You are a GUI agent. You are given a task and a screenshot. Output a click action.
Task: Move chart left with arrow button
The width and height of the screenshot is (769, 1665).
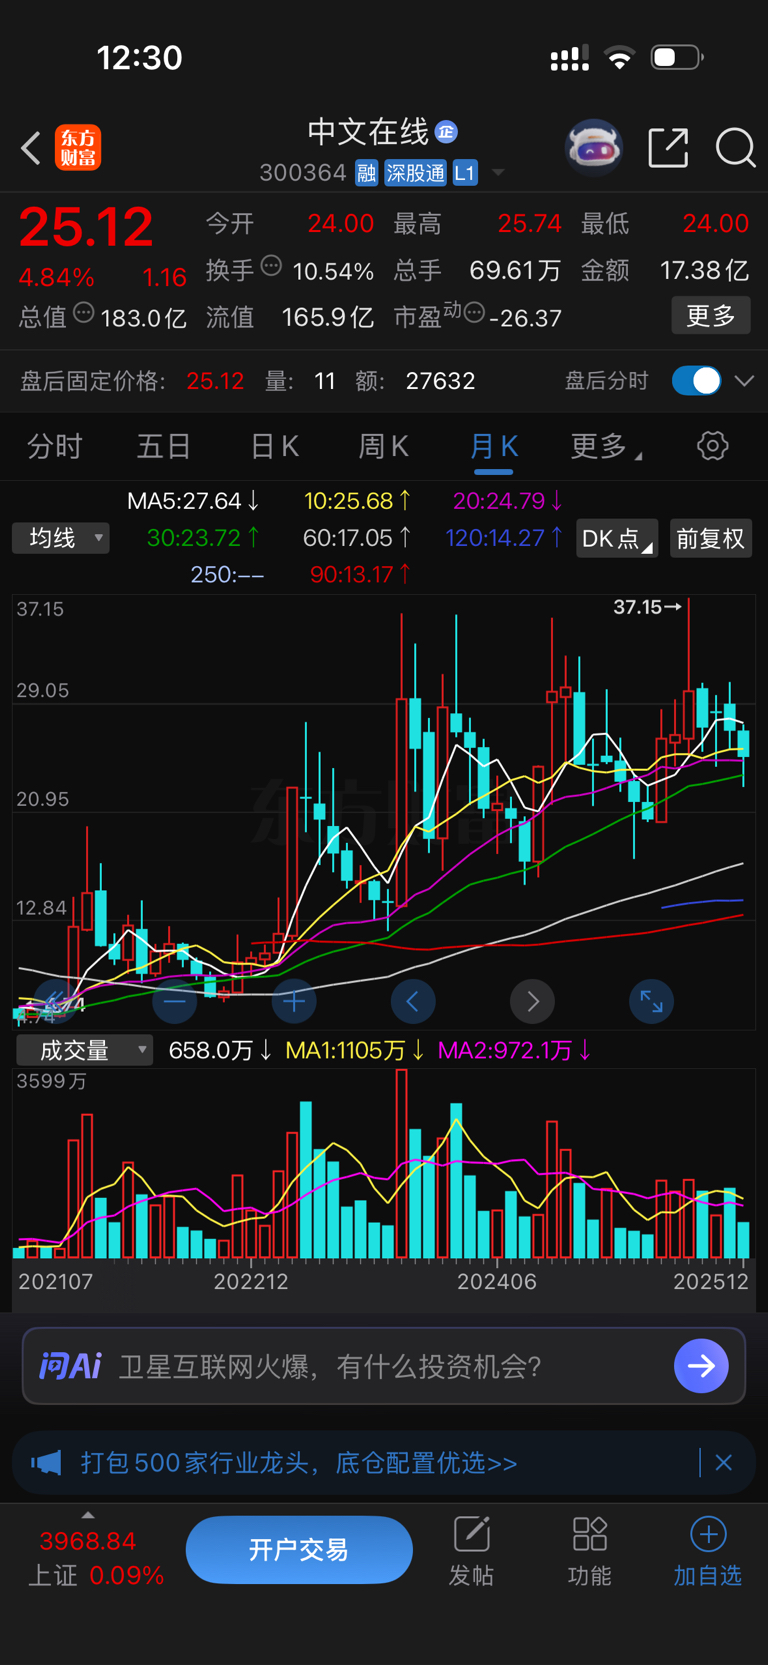(413, 1001)
